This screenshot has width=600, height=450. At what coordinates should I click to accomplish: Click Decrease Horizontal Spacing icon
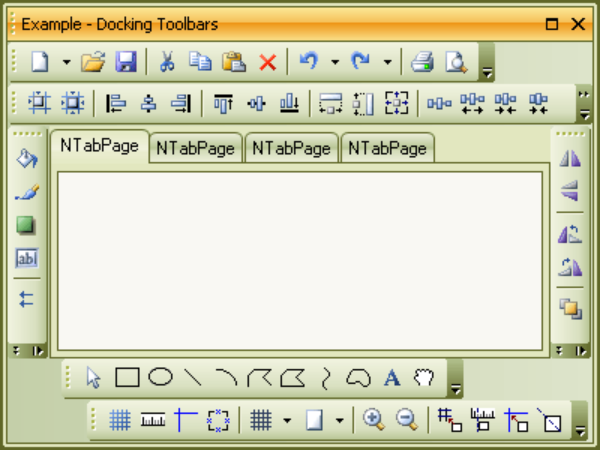[x=505, y=104]
